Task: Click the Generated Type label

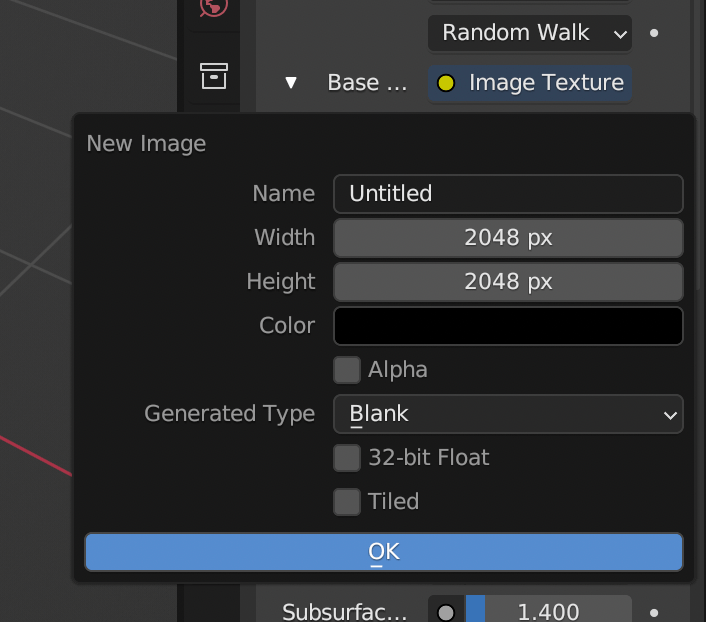Action: pos(229,414)
